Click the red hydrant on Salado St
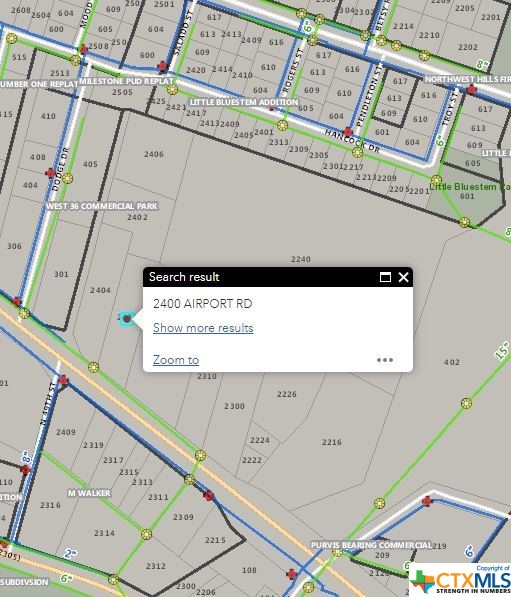This screenshot has width=511, height=597. click(x=163, y=66)
